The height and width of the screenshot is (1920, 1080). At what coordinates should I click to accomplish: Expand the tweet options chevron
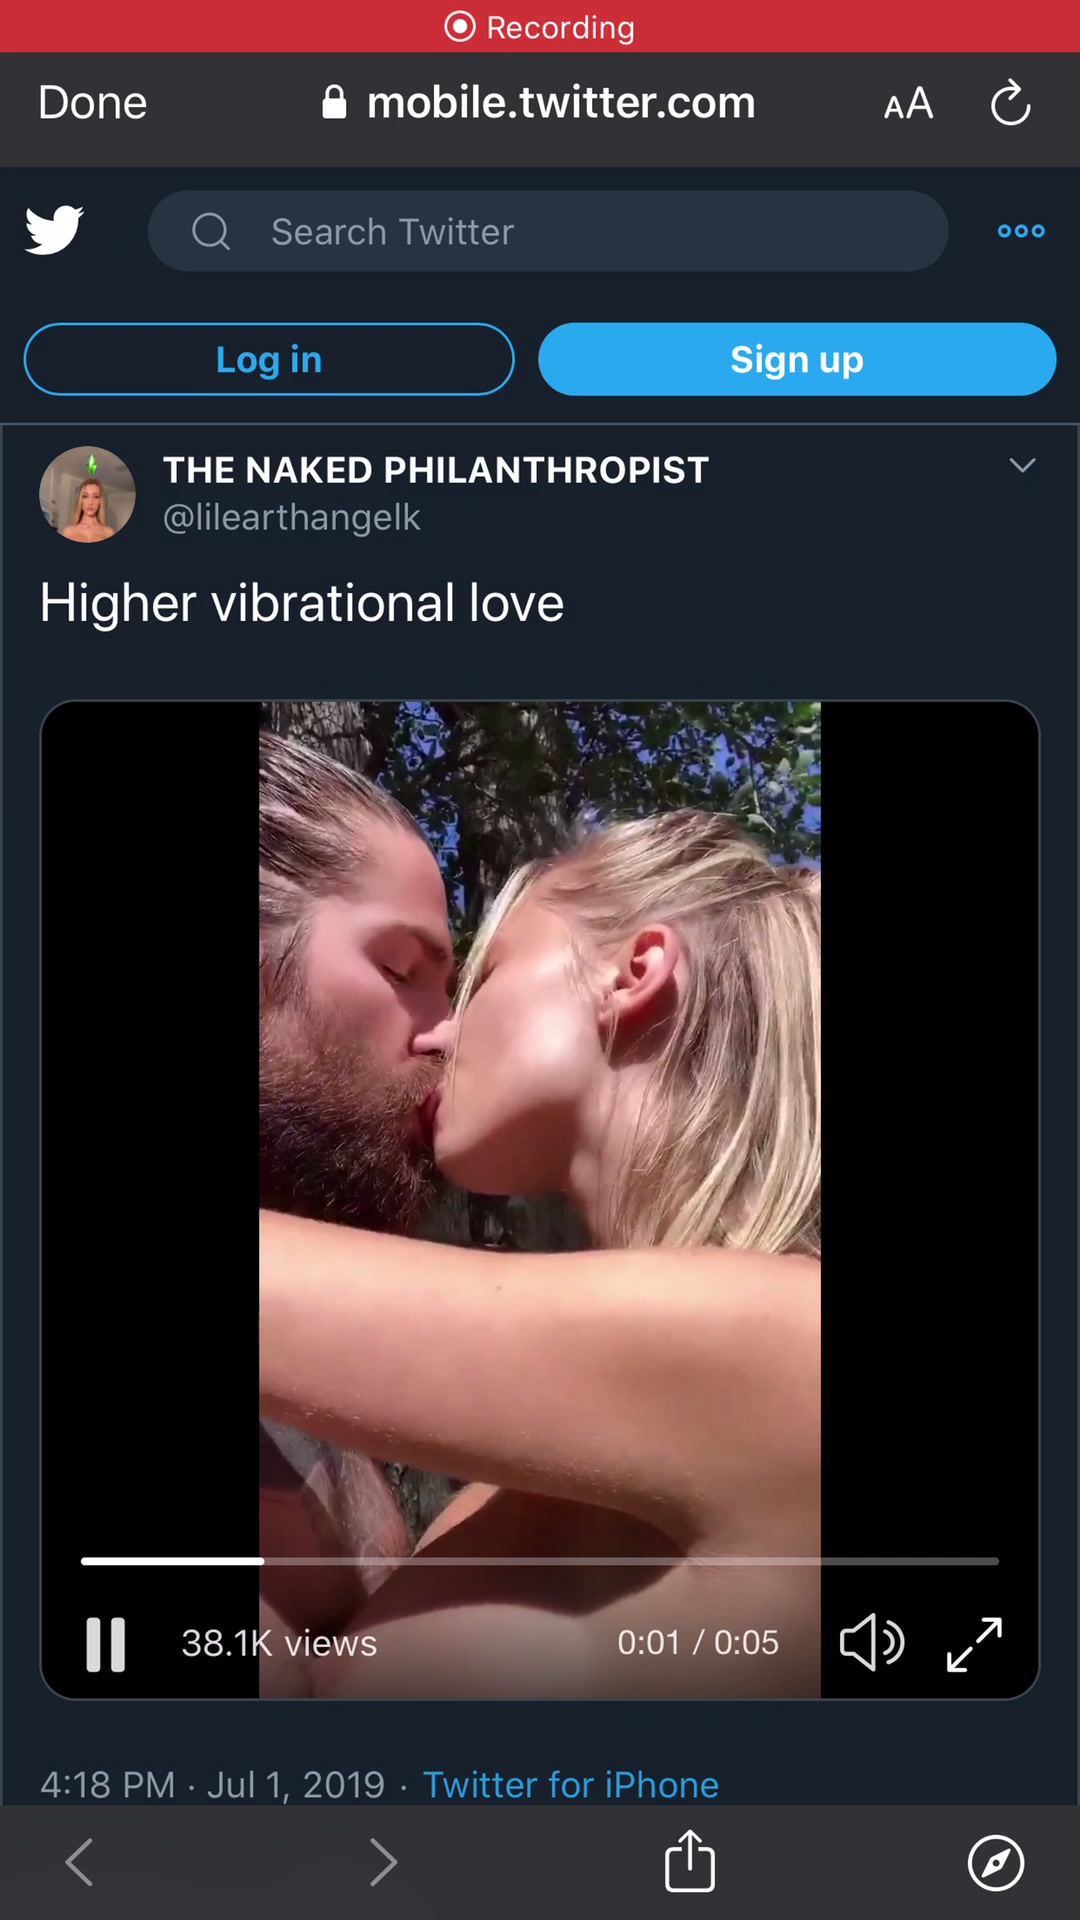coord(1022,466)
